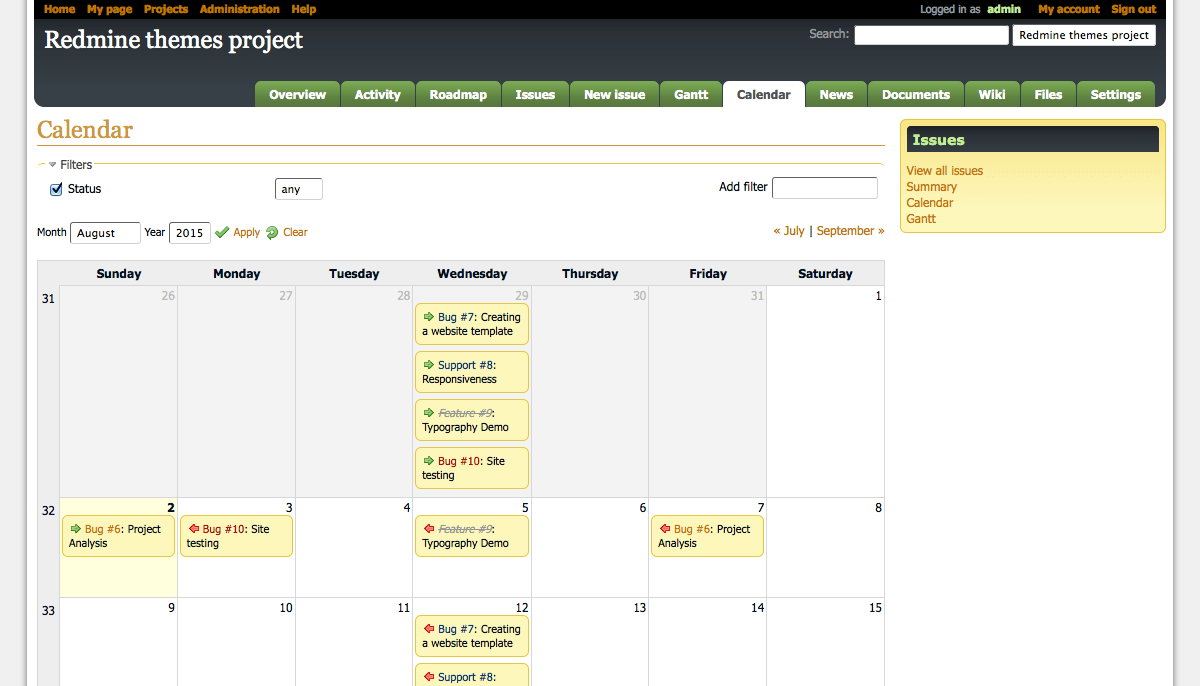Click the green arrow beside Support #8 on the 29th

[428, 365]
